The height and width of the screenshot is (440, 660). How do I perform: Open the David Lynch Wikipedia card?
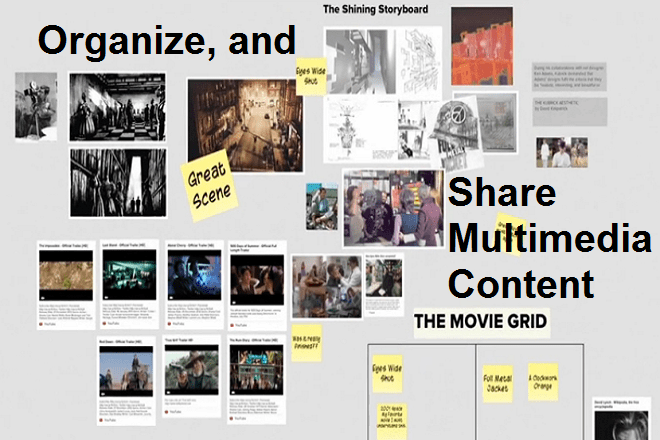tap(621, 419)
